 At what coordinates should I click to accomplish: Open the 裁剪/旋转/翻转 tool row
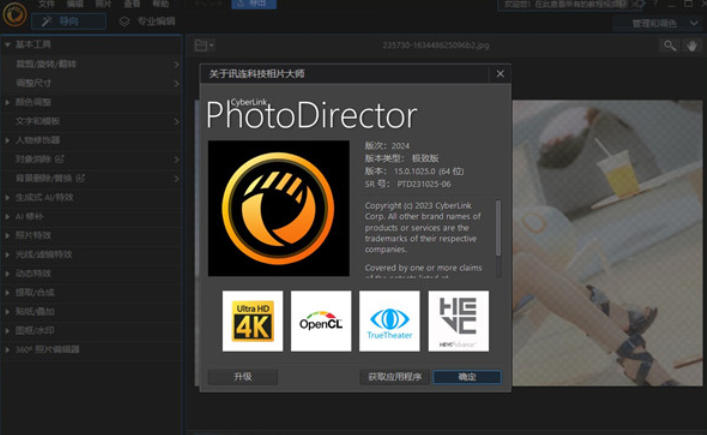(x=92, y=64)
